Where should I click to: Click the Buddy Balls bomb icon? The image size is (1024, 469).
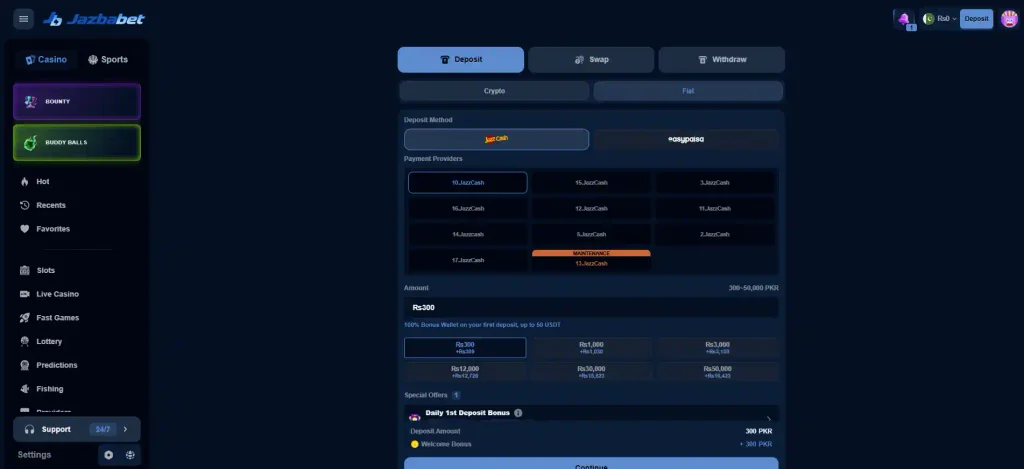[30, 142]
